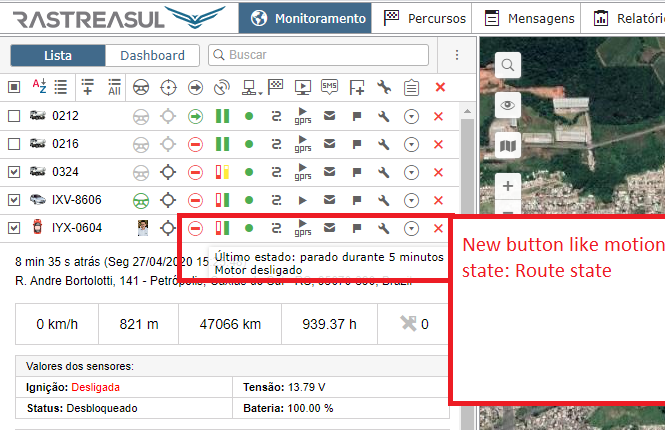Screen dimensions: 665x430
Task: Click the zoom in plus button on map
Action: click(x=509, y=186)
